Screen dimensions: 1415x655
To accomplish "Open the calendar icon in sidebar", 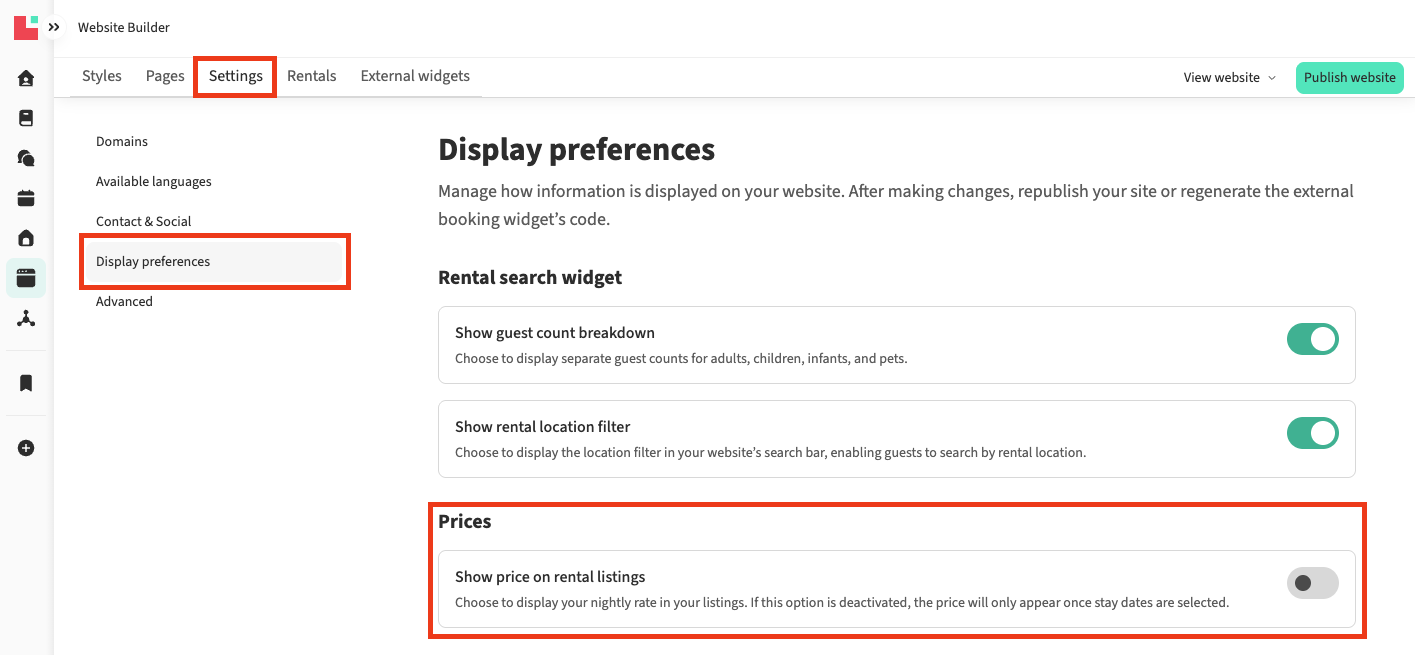I will (x=26, y=198).
